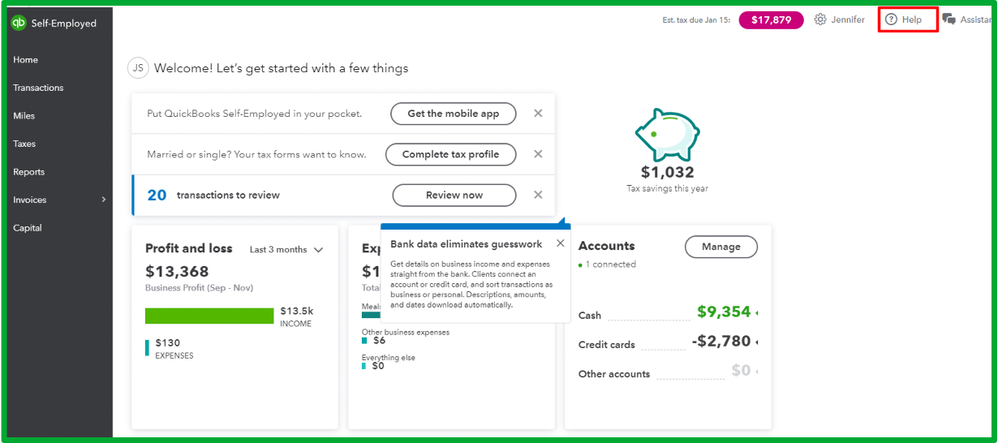
Task: Close the Bank data tooltip popup
Action: coord(560,243)
